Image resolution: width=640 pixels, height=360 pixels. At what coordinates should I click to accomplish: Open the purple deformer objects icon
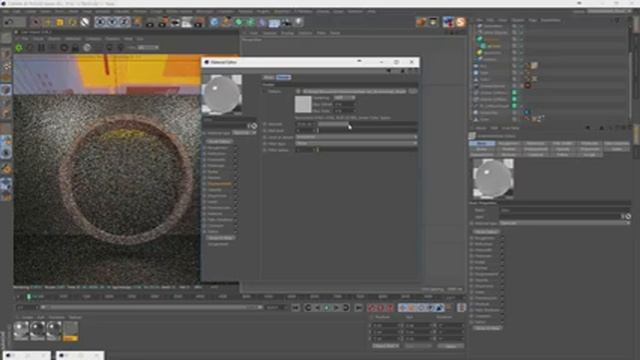[262, 22]
